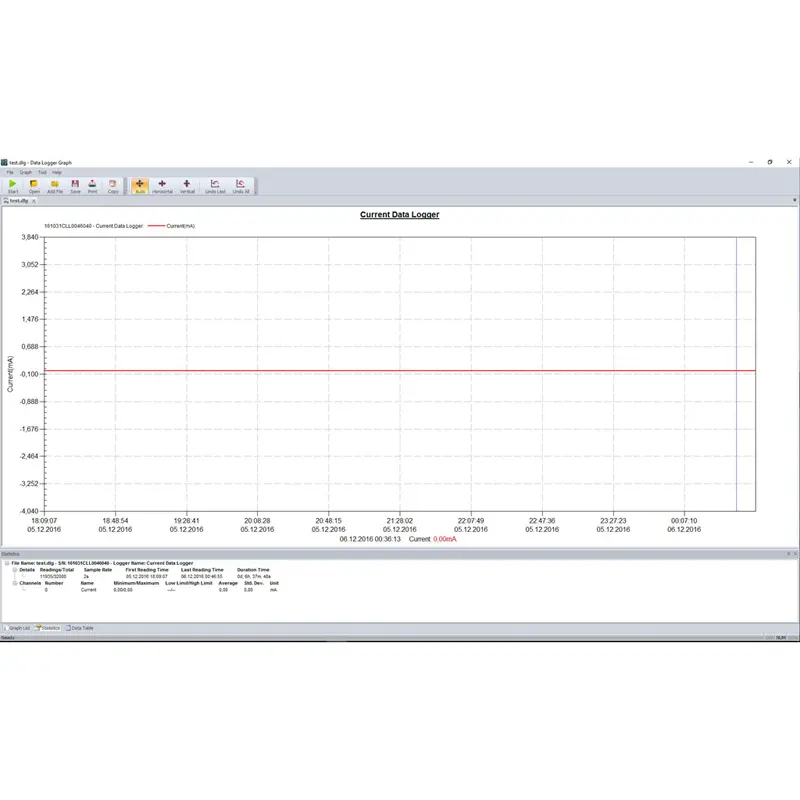Save the graph using the Save icon

click(75, 185)
